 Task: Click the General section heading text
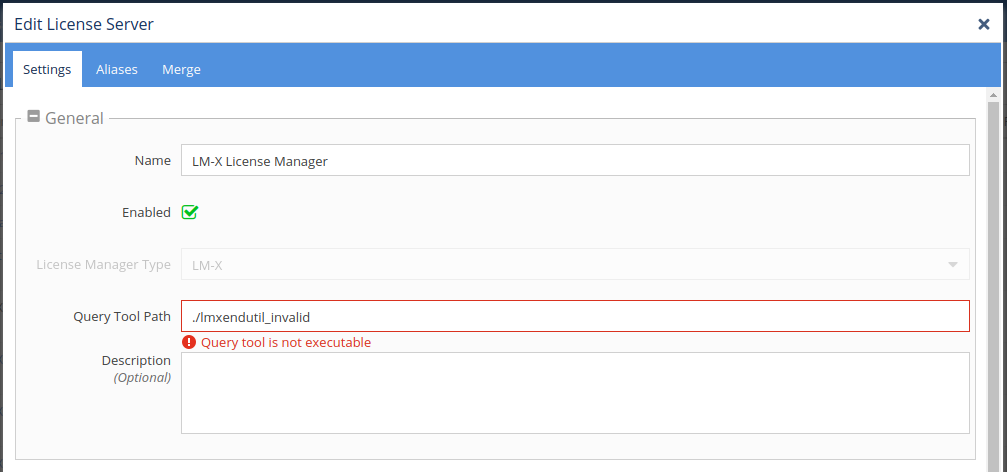point(74,118)
